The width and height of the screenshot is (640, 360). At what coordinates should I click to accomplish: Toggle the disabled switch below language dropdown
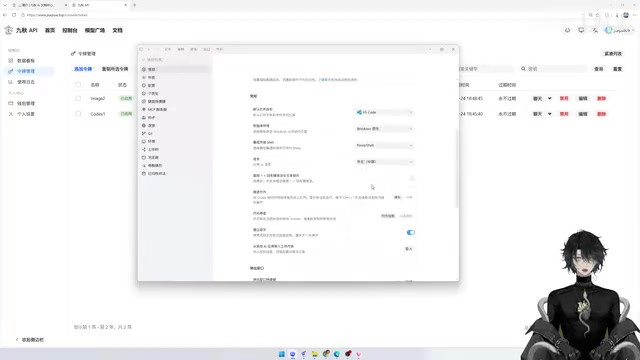(411, 178)
